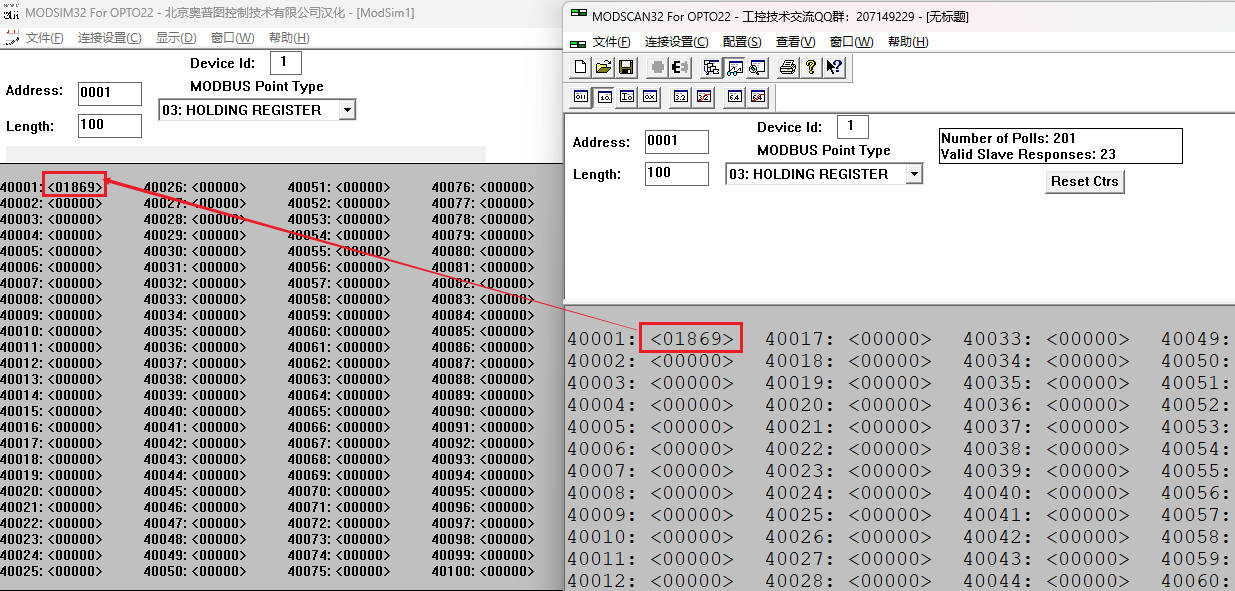
Task: Select register 40001 value in ModSim
Action: click(74, 187)
